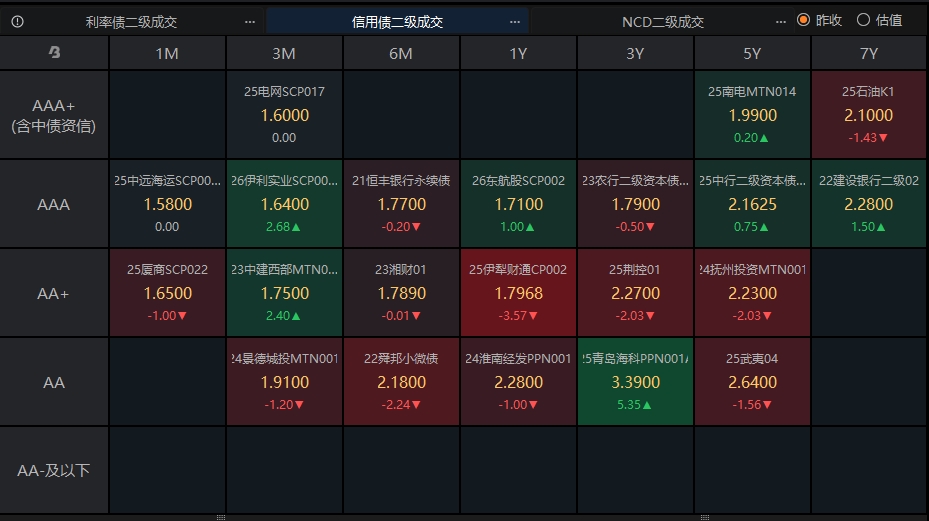This screenshot has width=929, height=521.
Task: Select the AA+ rating row label
Action: tap(54, 293)
